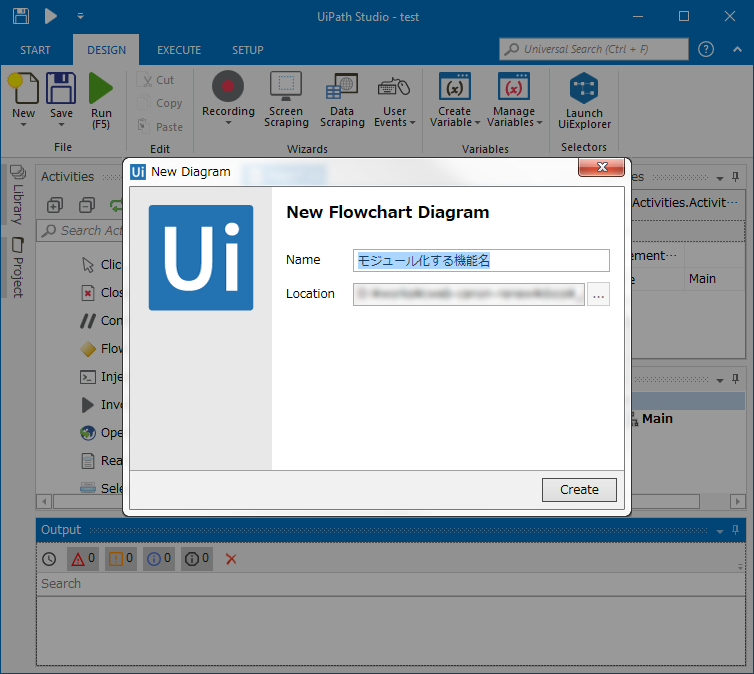The height and width of the screenshot is (674, 754).
Task: Click the Paste command
Action: pos(160,126)
